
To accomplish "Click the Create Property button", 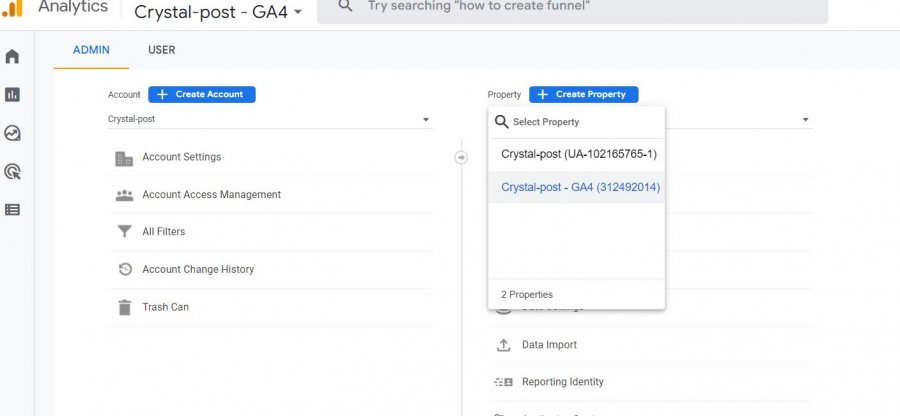I will pos(583,94).
